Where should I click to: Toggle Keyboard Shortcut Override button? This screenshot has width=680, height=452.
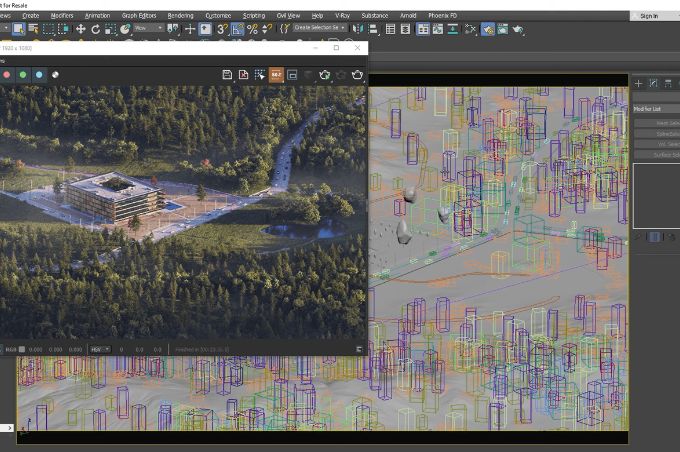point(205,29)
